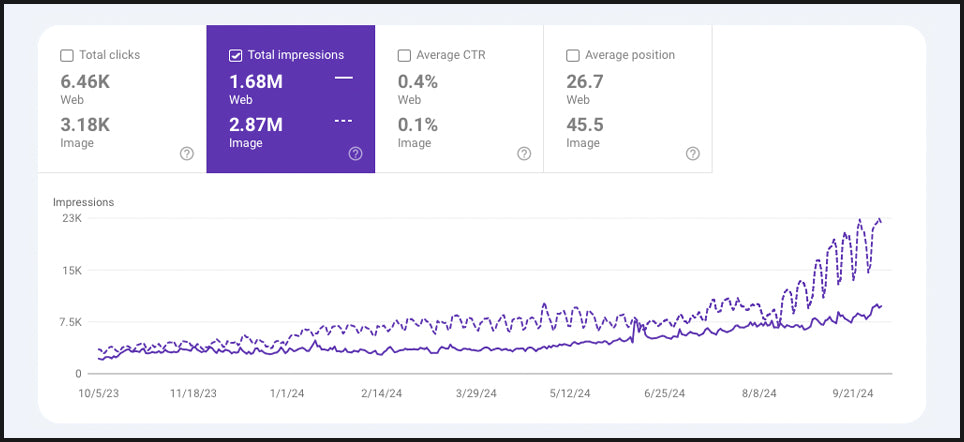Click the 3.18K Image clicks value
This screenshot has height=442, width=964.
[x=84, y=125]
